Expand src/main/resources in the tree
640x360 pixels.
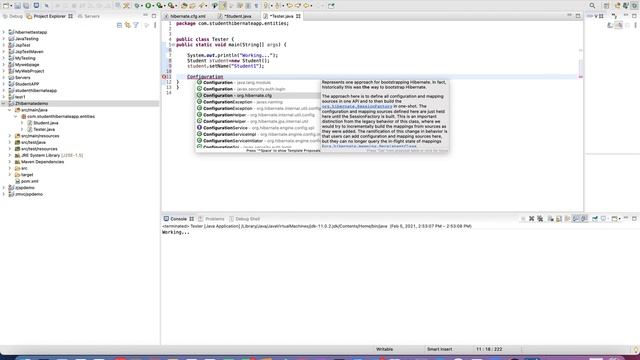10,136
